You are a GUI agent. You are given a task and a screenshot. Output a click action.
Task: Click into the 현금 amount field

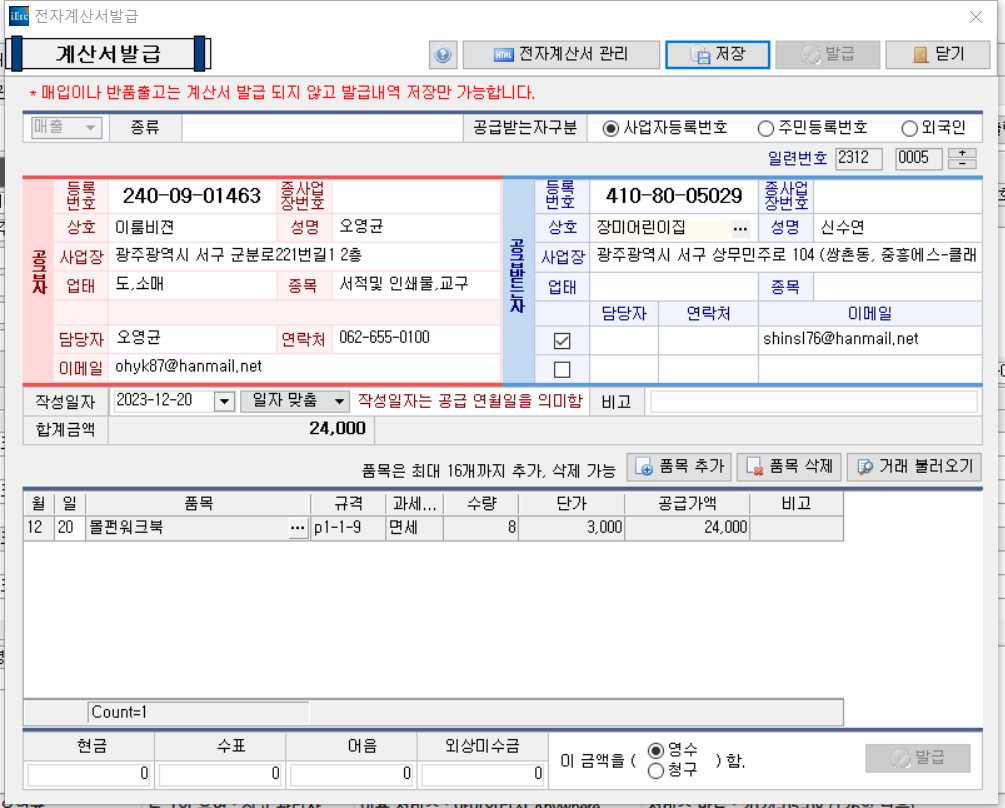tap(90, 773)
